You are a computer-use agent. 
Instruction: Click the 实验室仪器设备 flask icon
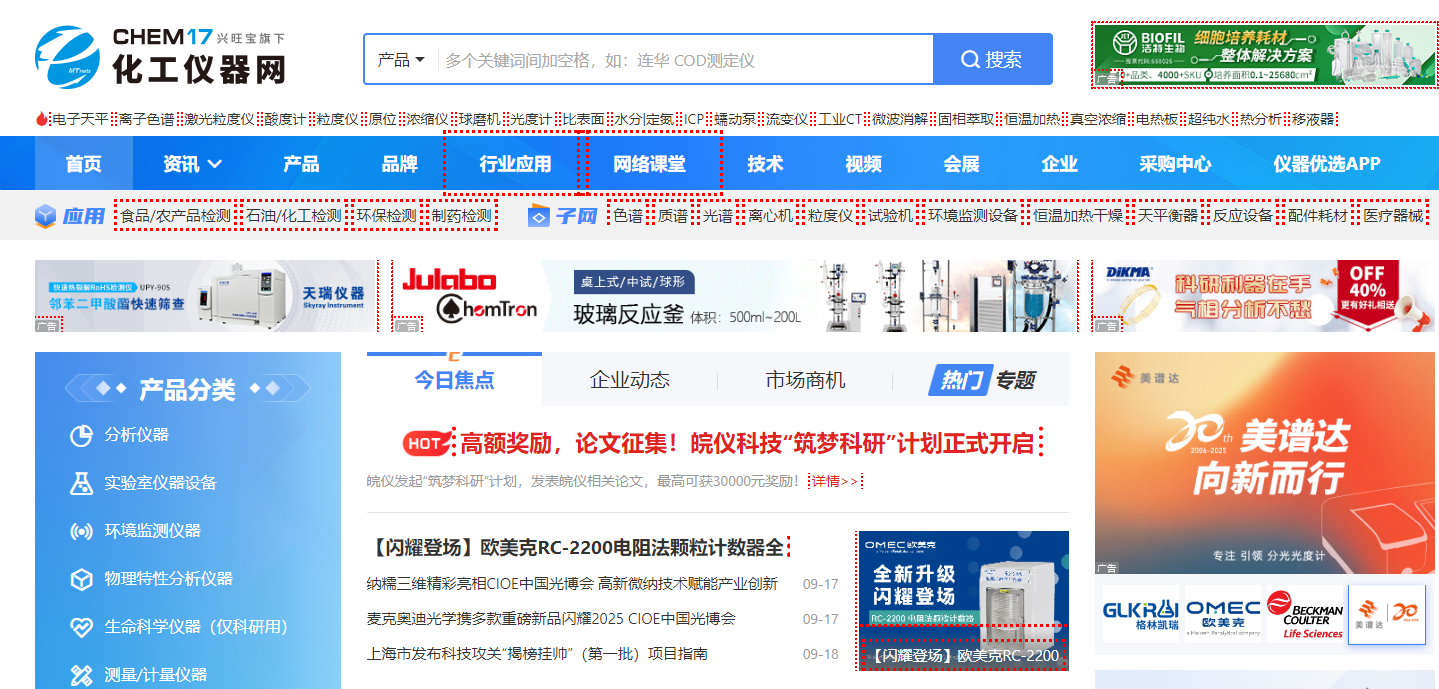[x=81, y=483]
